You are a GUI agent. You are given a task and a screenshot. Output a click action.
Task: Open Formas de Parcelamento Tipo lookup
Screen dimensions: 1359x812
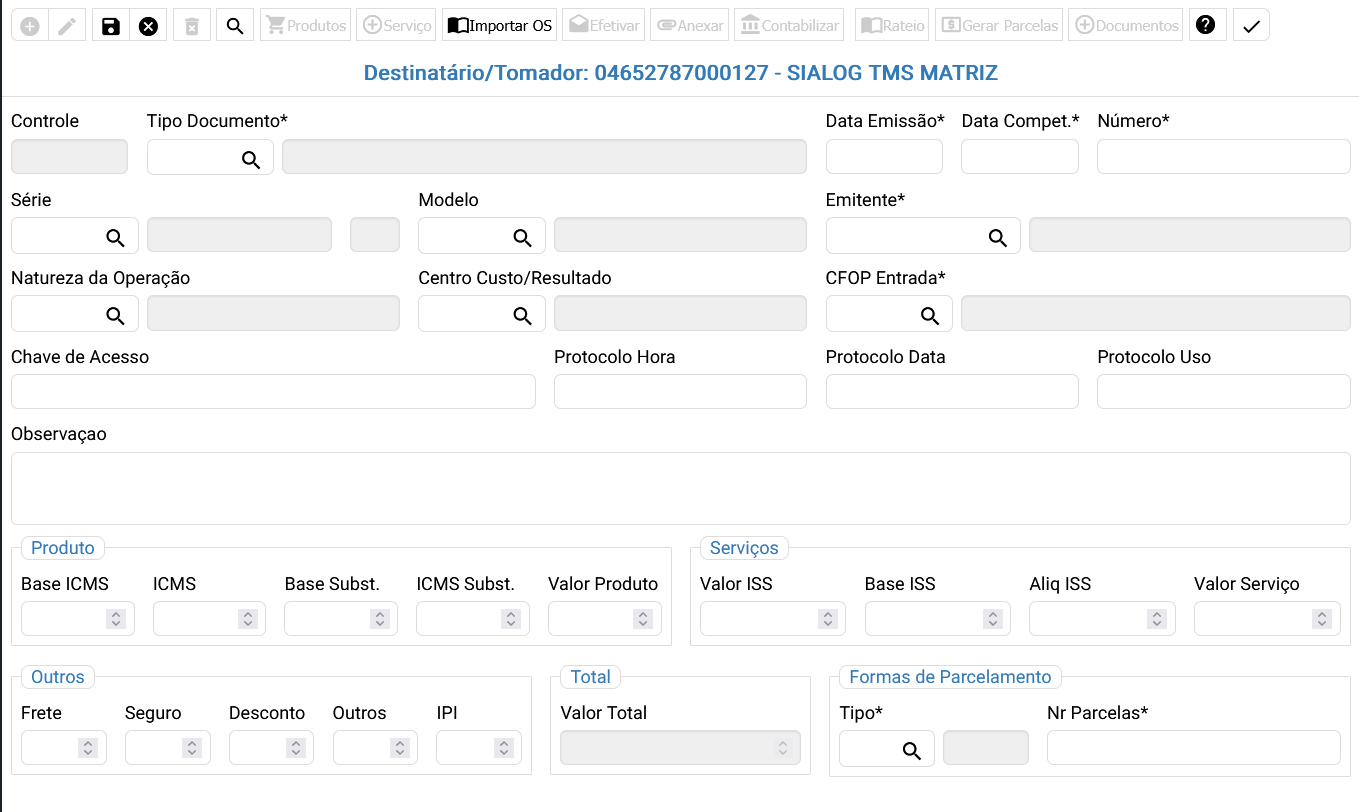(x=911, y=750)
